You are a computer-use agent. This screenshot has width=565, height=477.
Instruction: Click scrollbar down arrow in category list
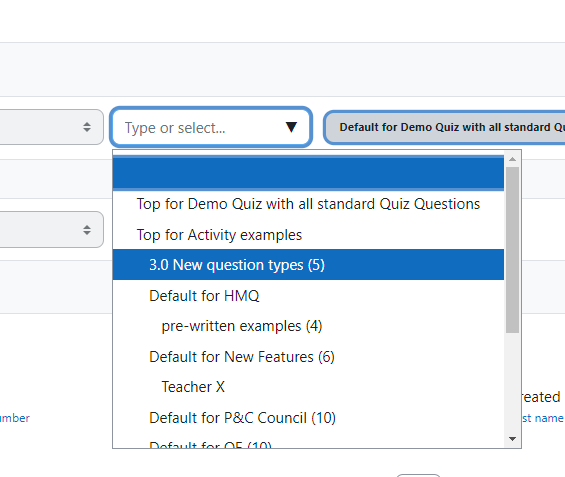[x=512, y=439]
